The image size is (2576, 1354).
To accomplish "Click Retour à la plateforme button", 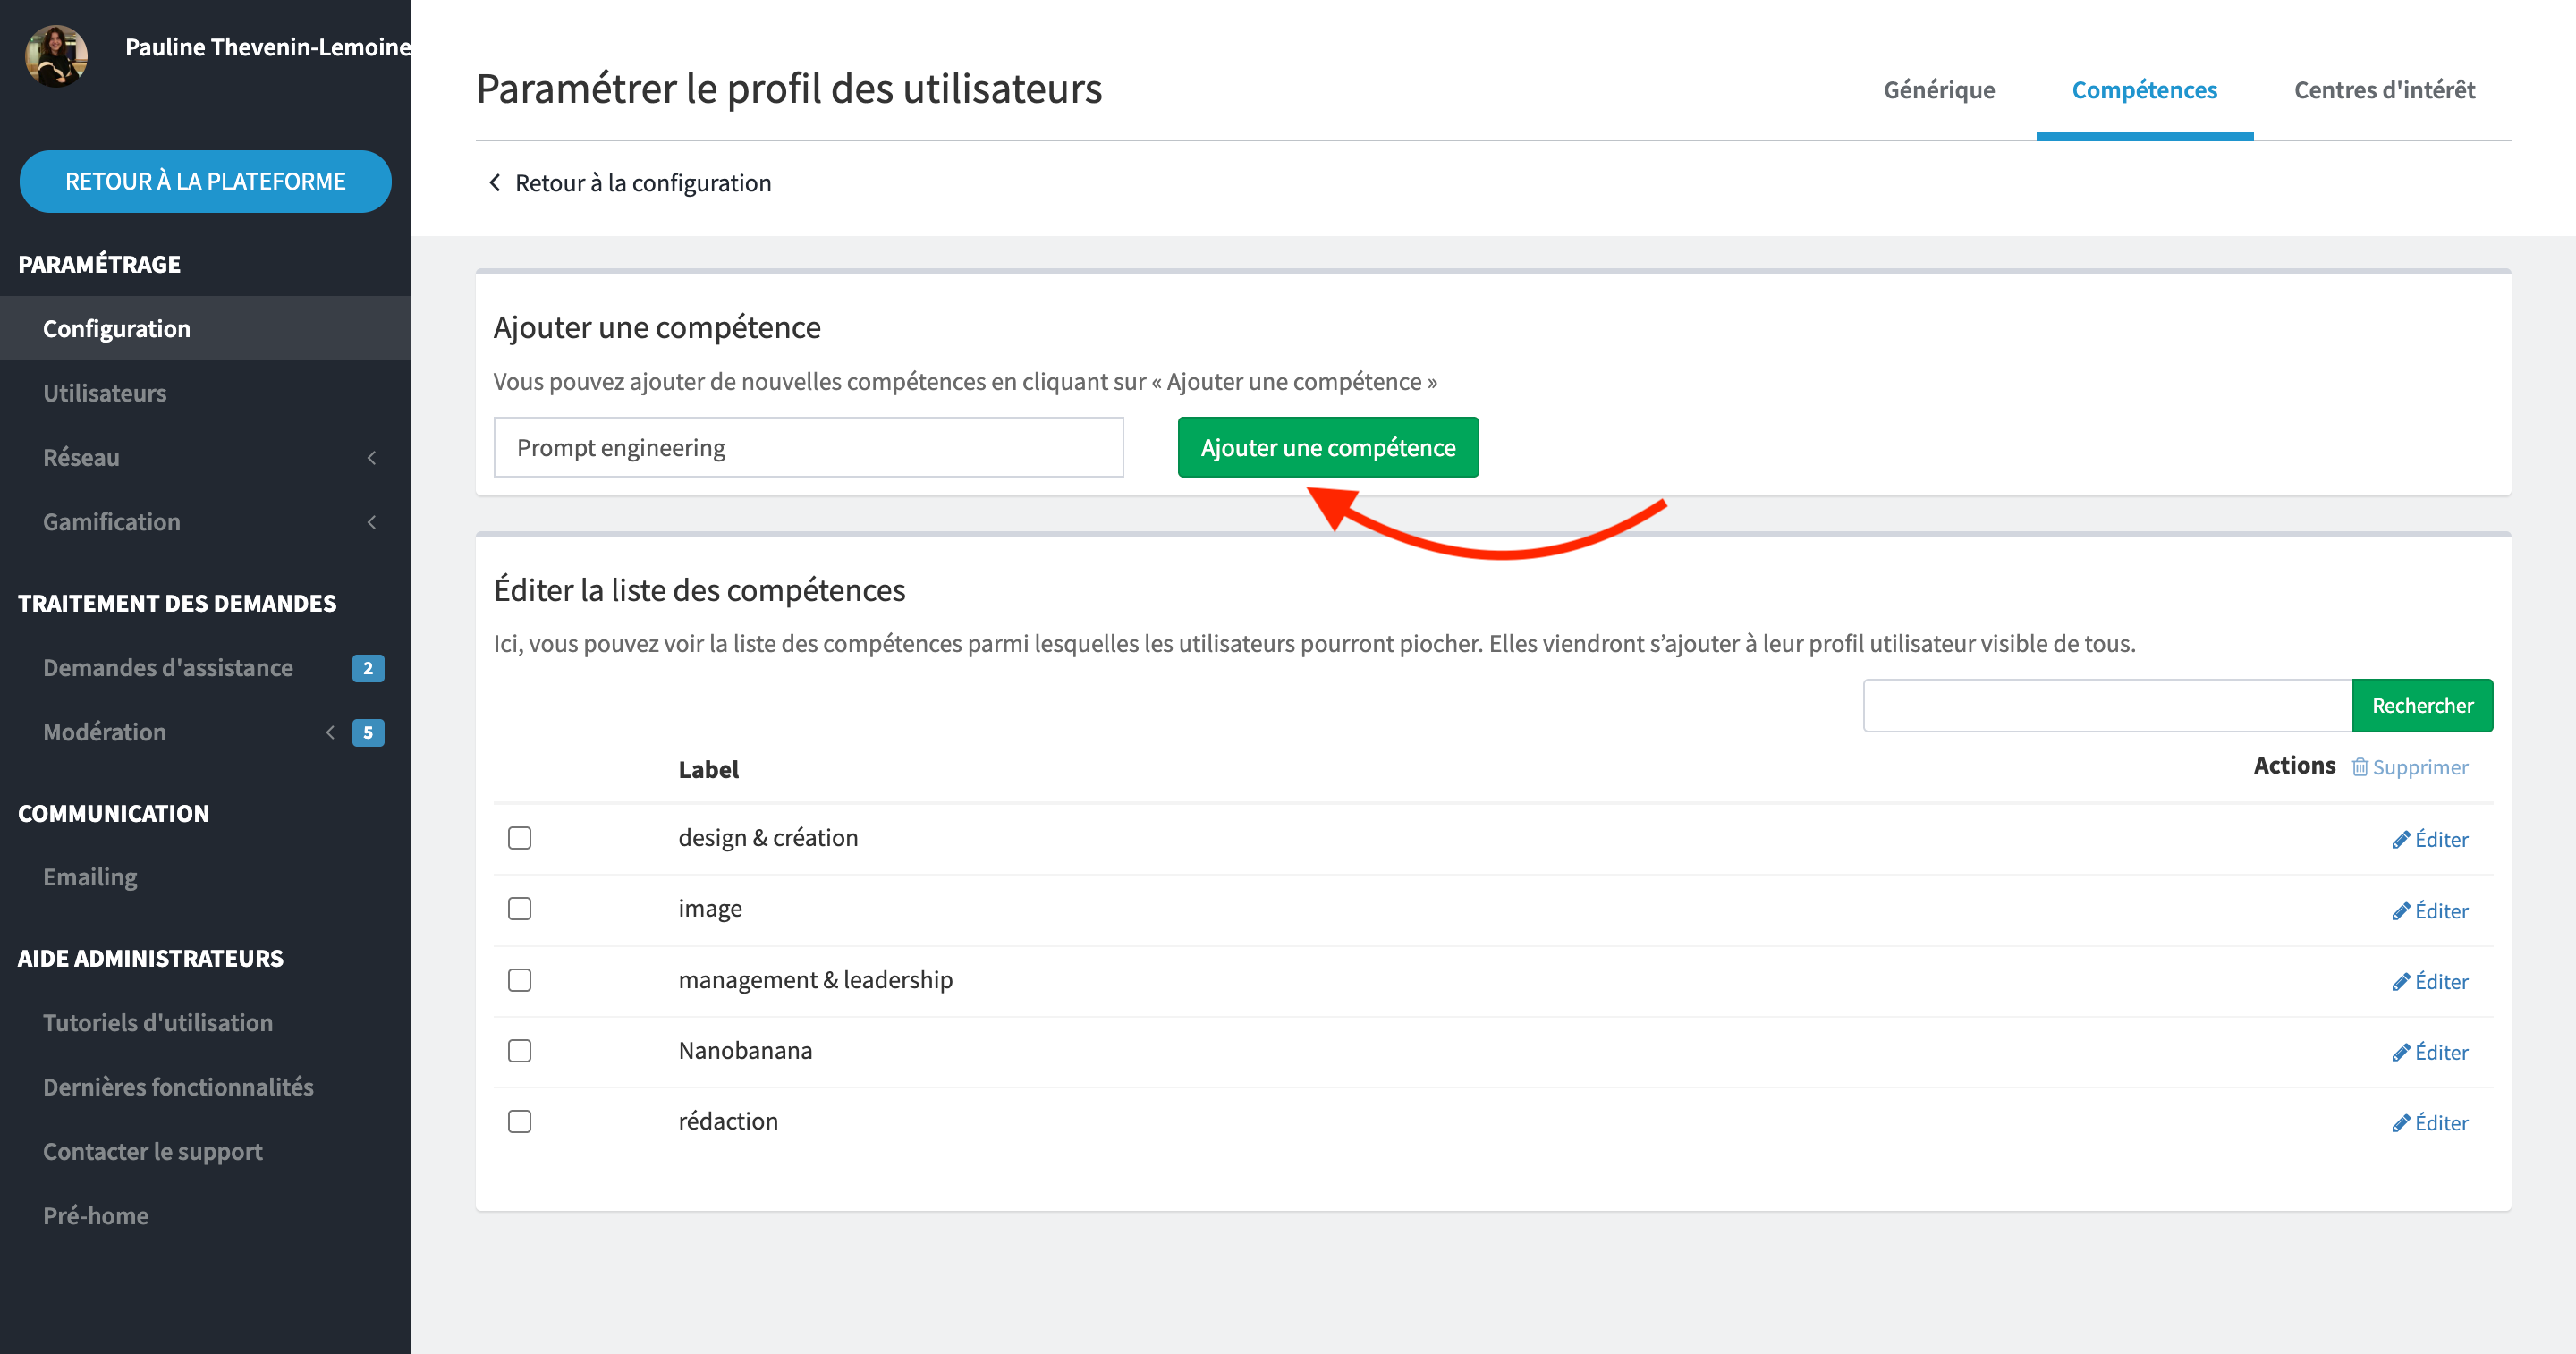I will [x=205, y=181].
